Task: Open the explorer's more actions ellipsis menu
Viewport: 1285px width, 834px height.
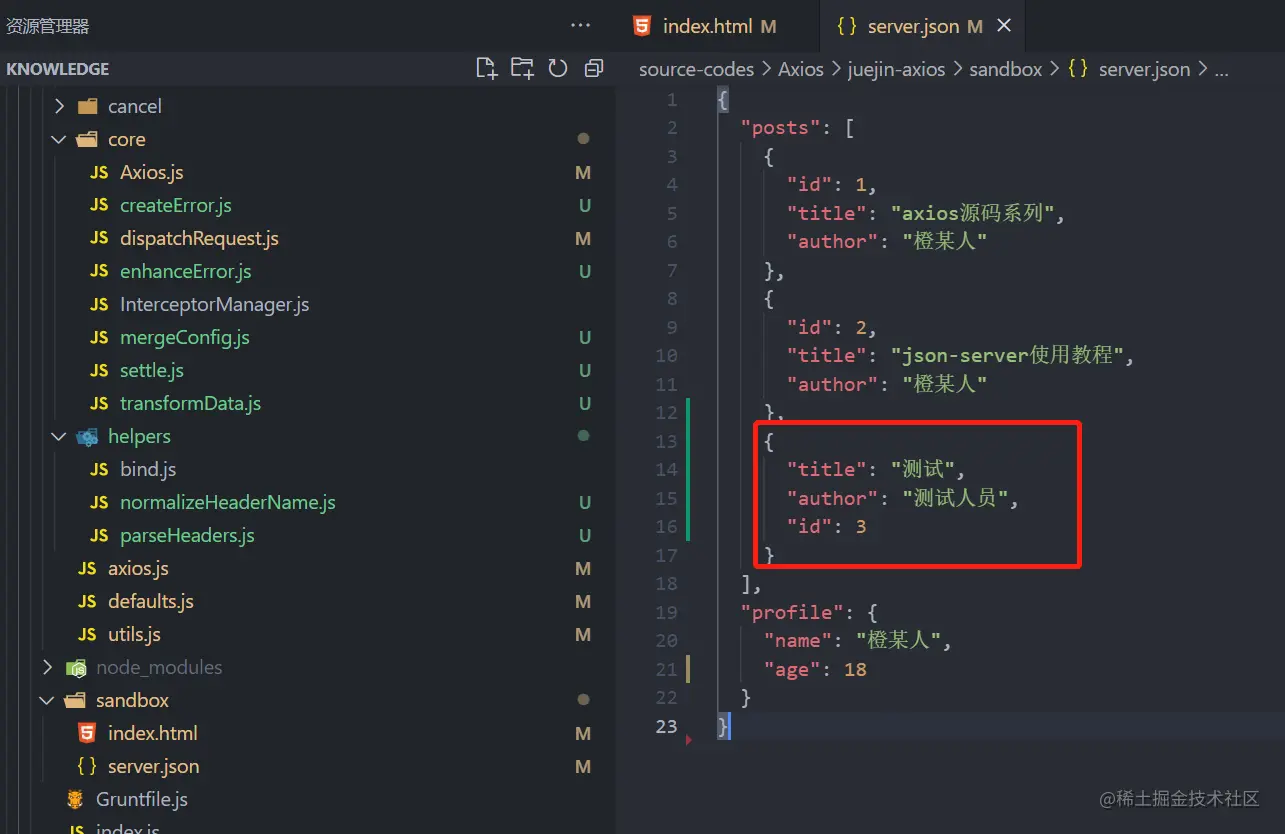Action: point(580,25)
